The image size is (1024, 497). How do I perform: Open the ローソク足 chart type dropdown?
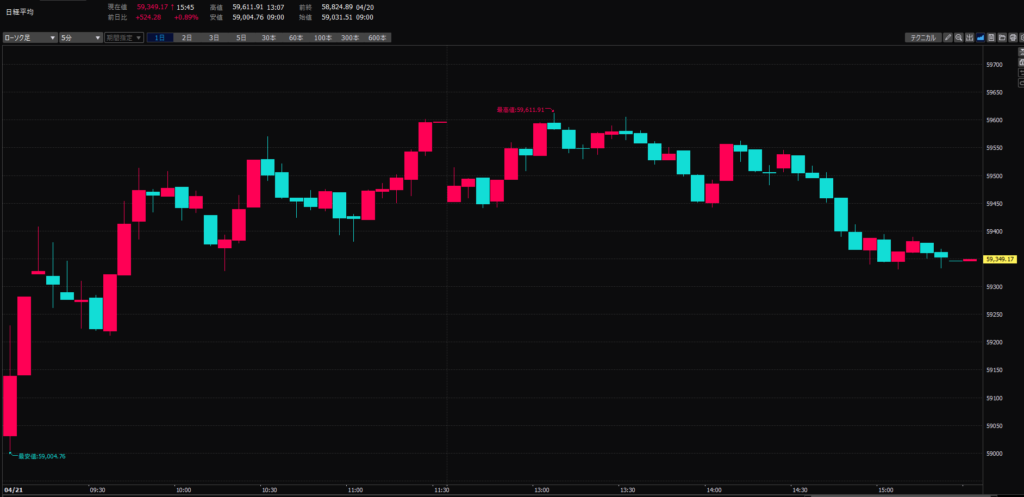(x=29, y=37)
